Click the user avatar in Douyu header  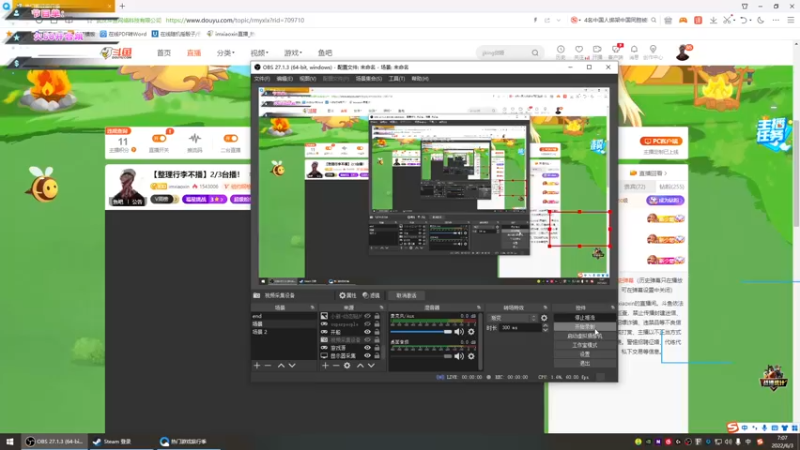point(683,53)
